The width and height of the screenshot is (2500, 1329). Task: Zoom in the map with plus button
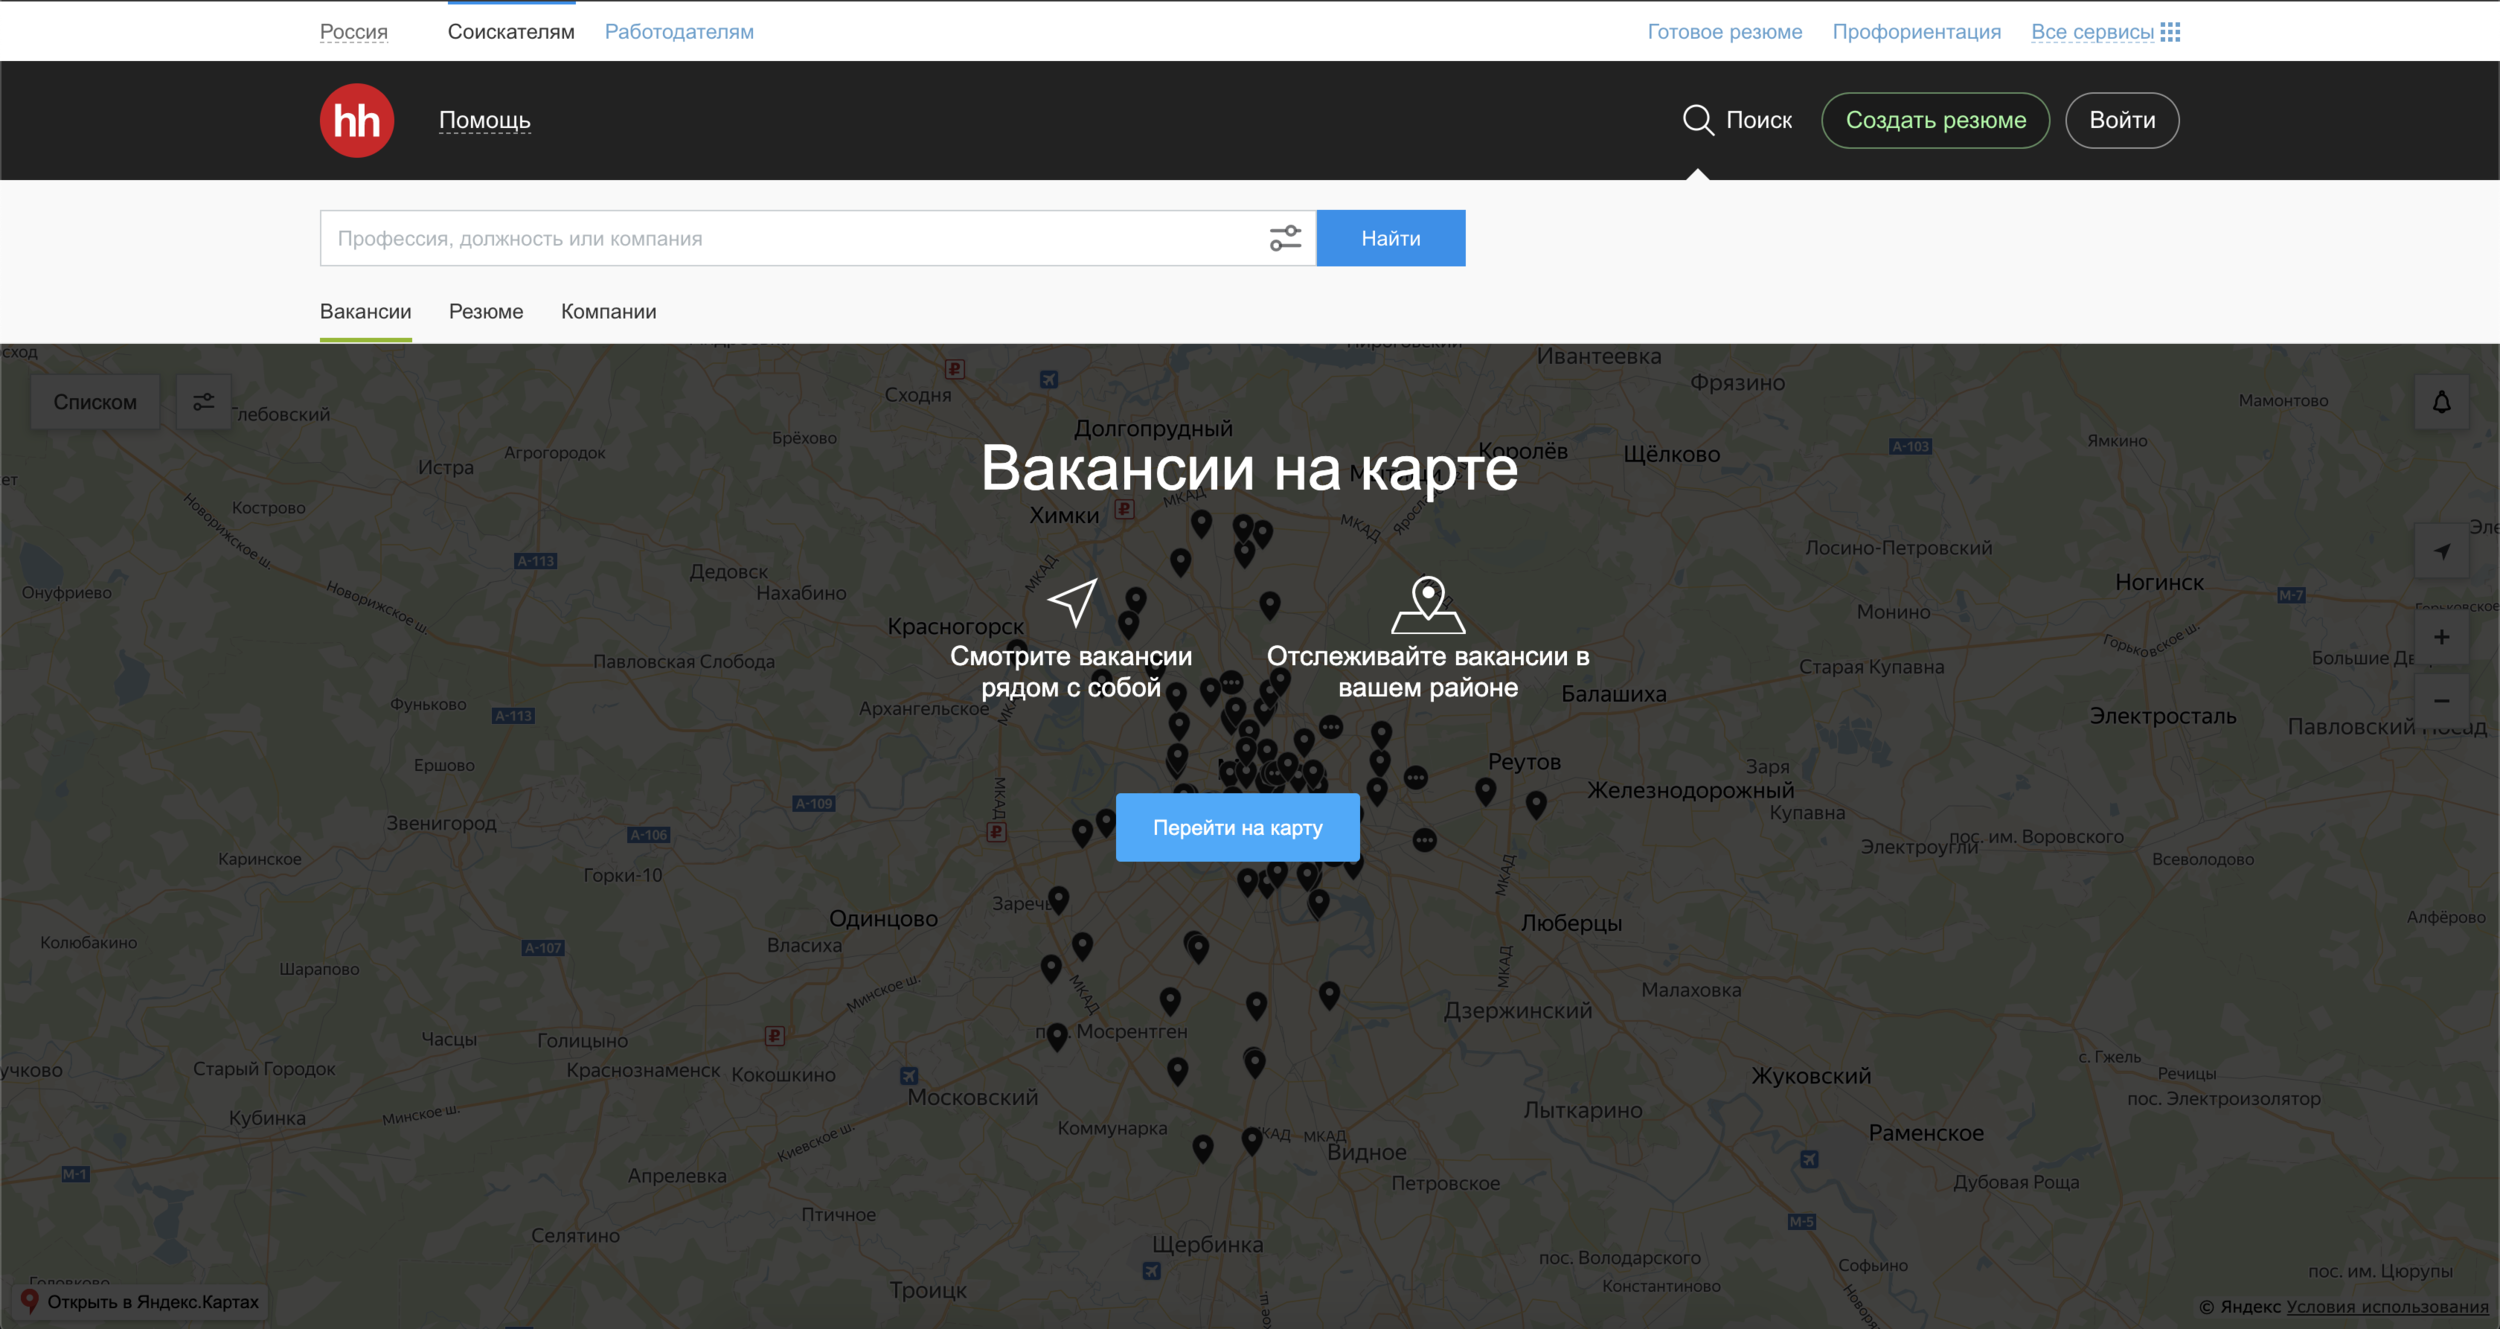point(2441,637)
